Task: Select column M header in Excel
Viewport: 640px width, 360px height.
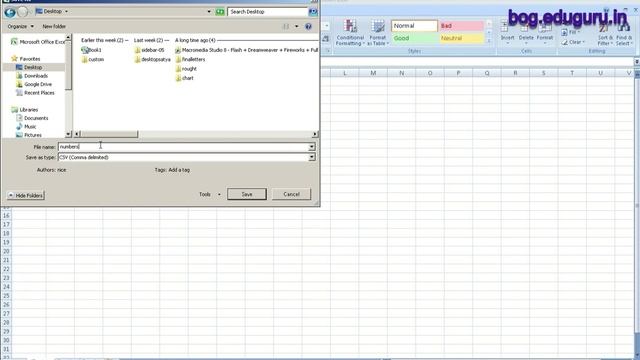Action: tap(373, 73)
